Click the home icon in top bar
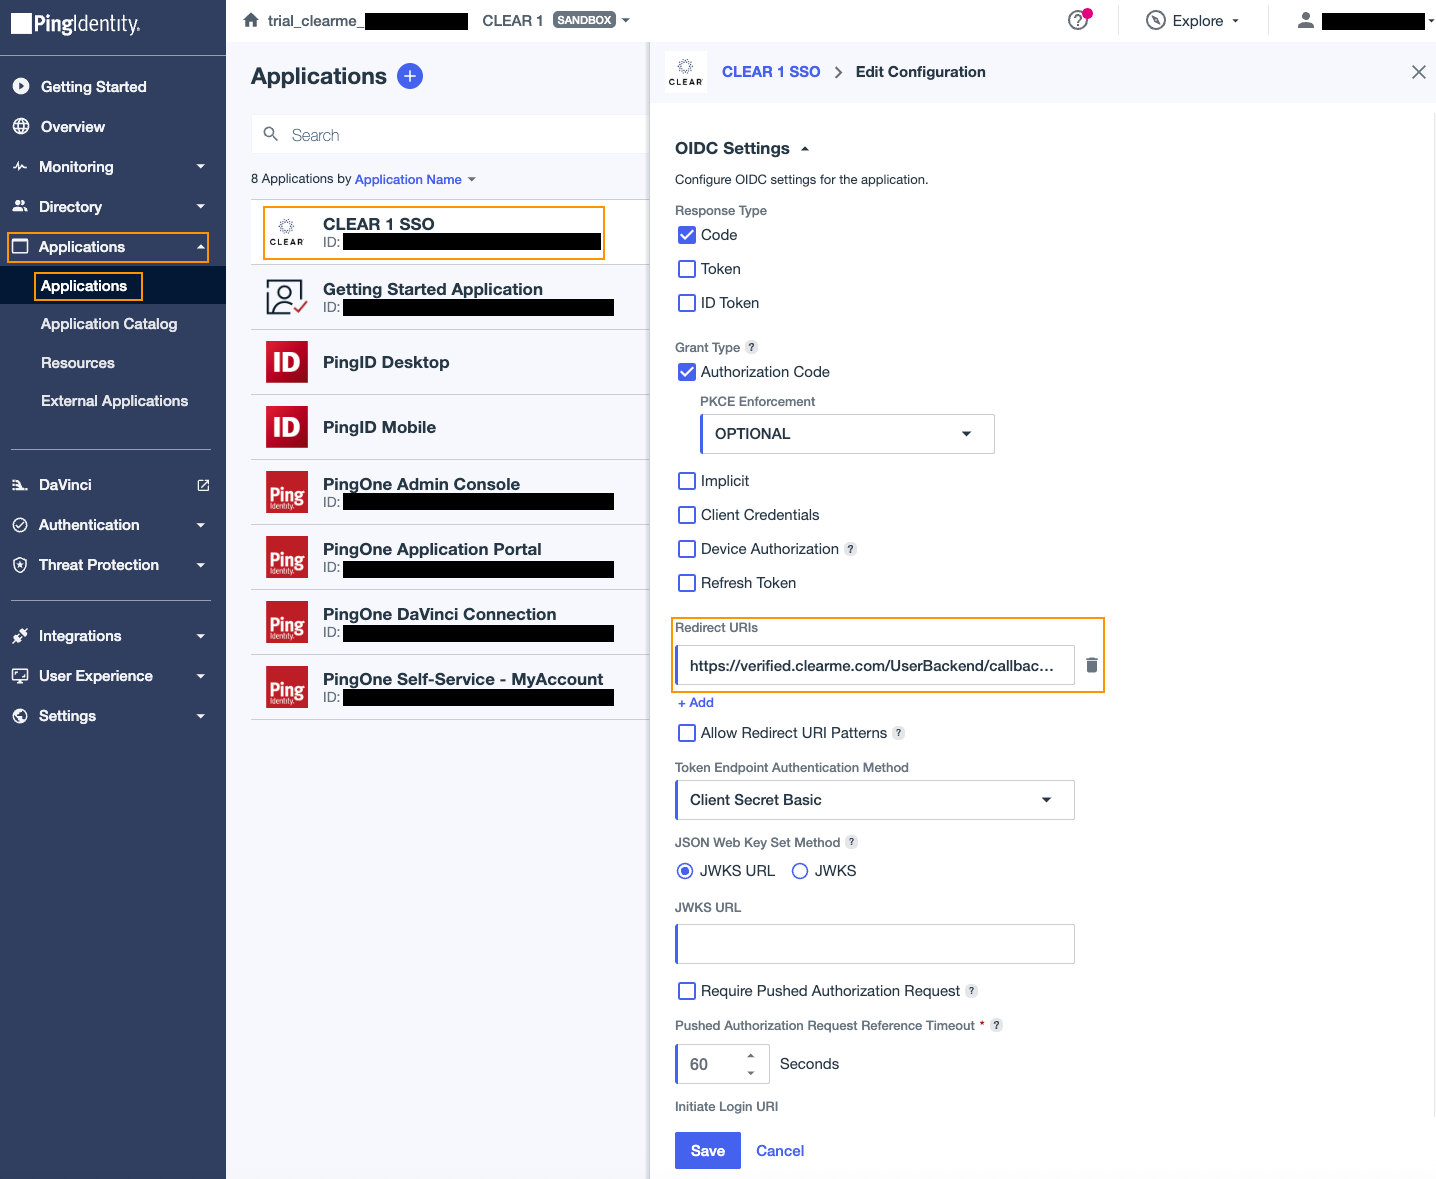This screenshot has height=1179, width=1436. (x=251, y=20)
